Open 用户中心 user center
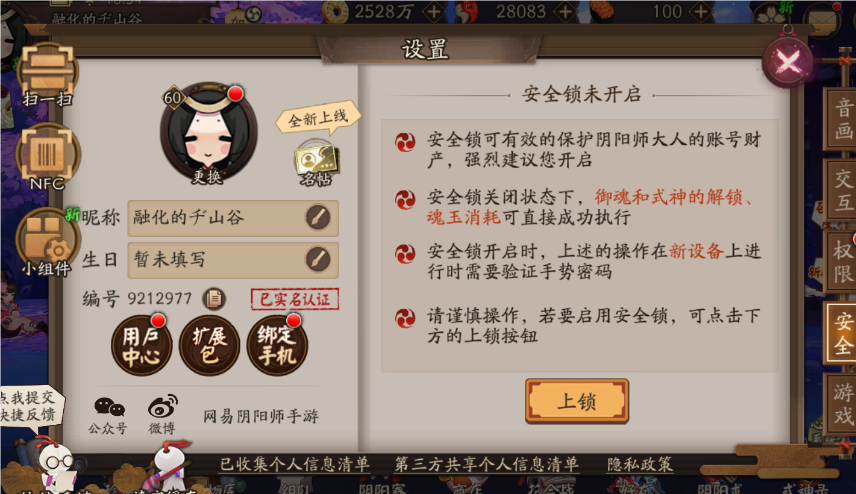 (x=141, y=346)
